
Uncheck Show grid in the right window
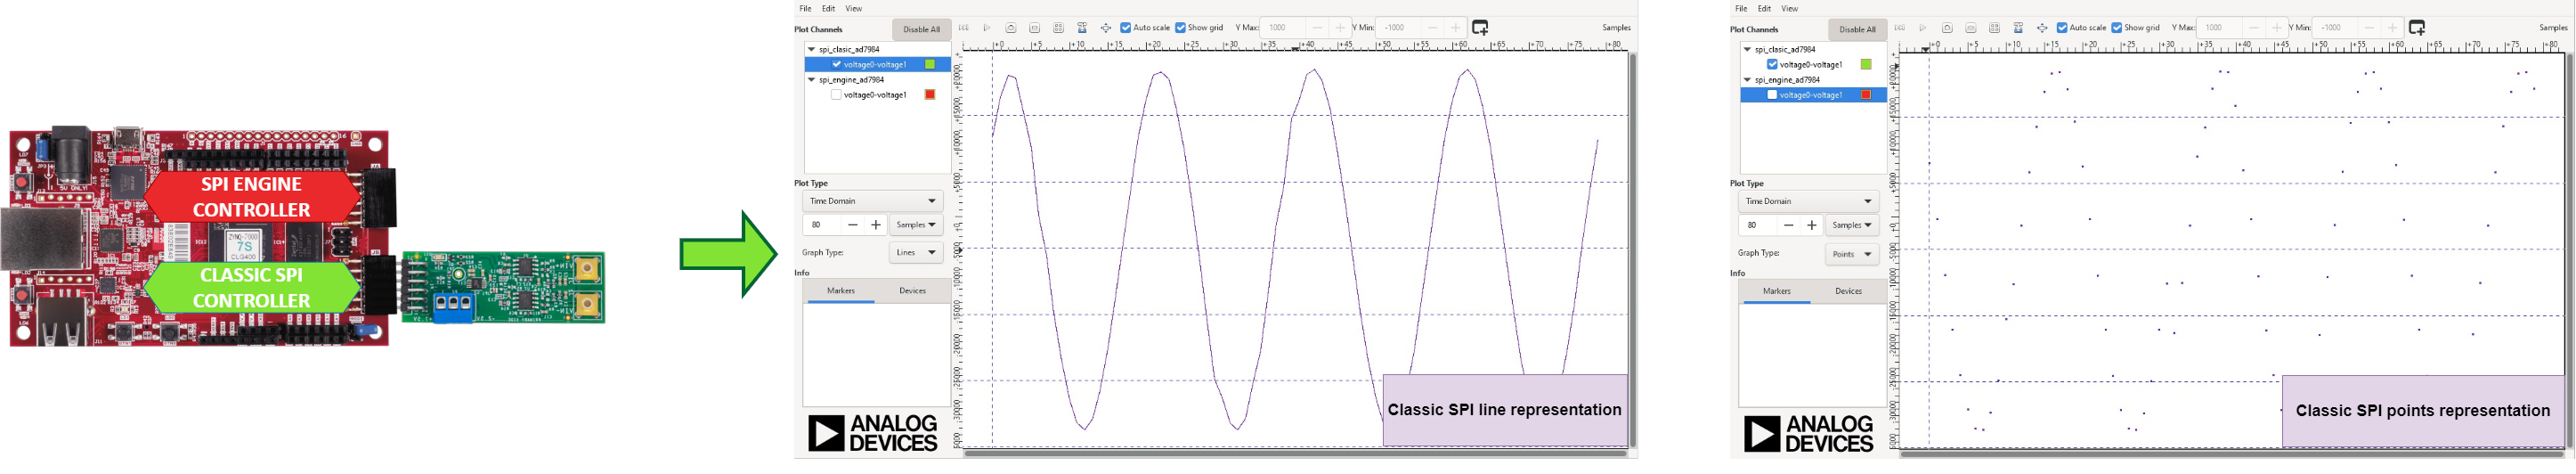2117,28
